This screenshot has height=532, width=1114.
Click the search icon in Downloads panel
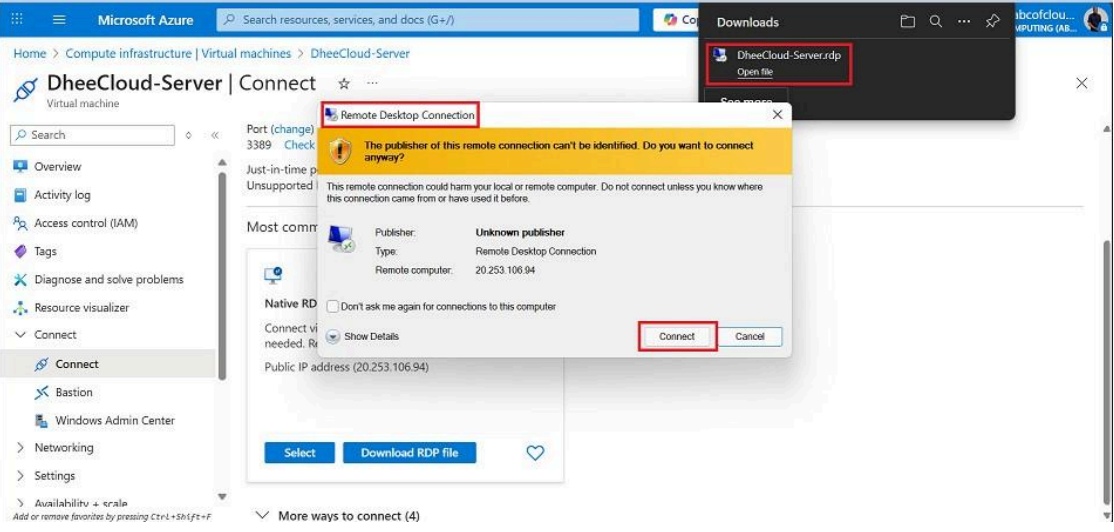click(936, 22)
